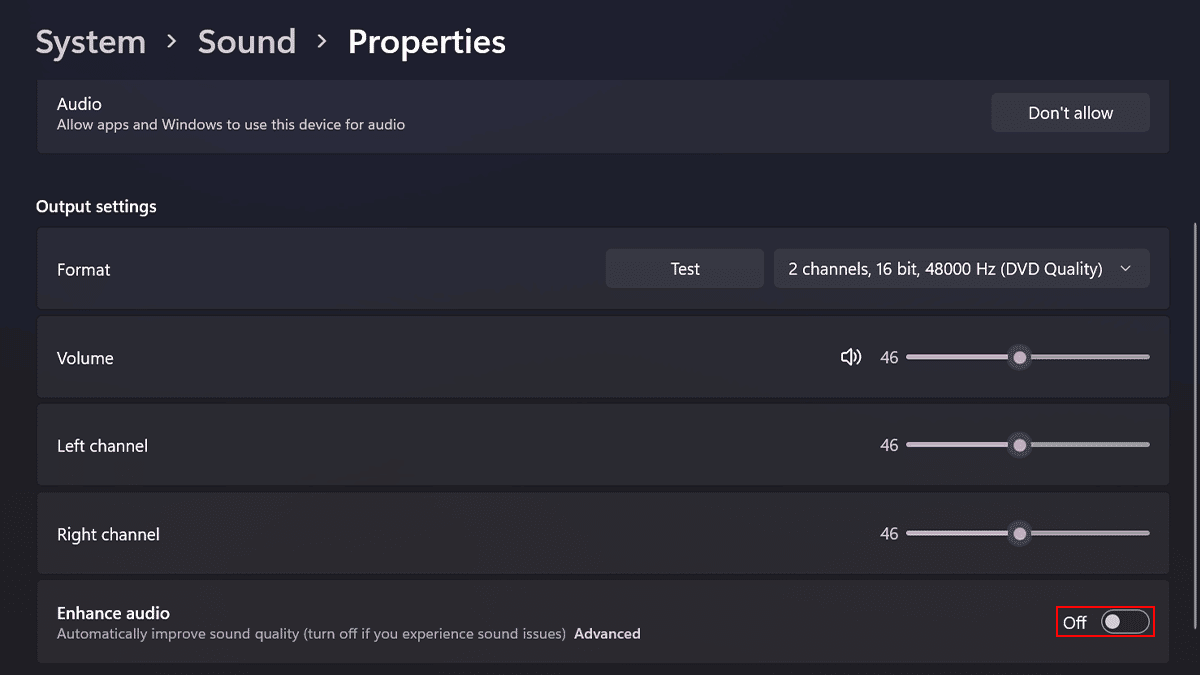This screenshot has width=1200, height=675.
Task: Click the far right end of Volume slider track
Action: (x=1145, y=357)
